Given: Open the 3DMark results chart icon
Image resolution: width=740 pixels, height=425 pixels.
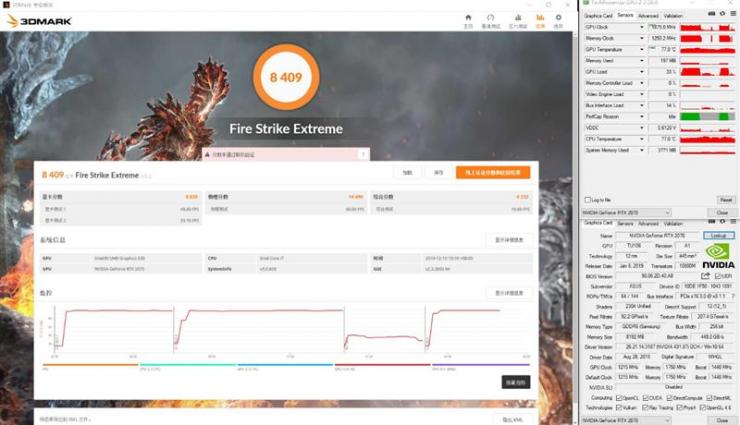Looking at the screenshot, I should (x=541, y=19).
